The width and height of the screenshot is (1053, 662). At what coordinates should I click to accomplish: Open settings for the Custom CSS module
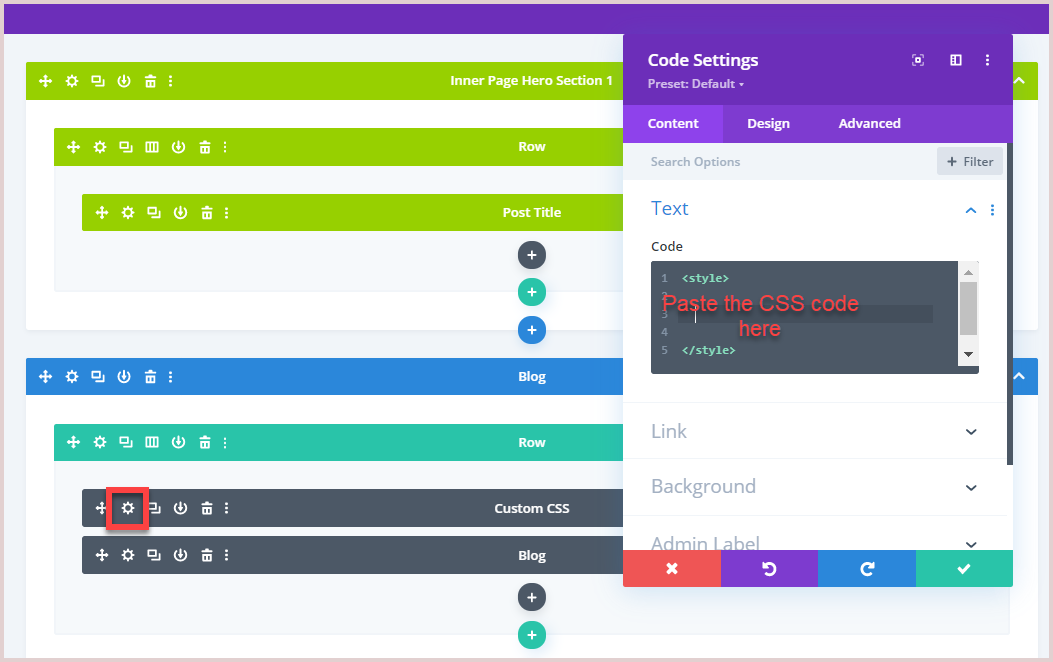[x=127, y=508]
